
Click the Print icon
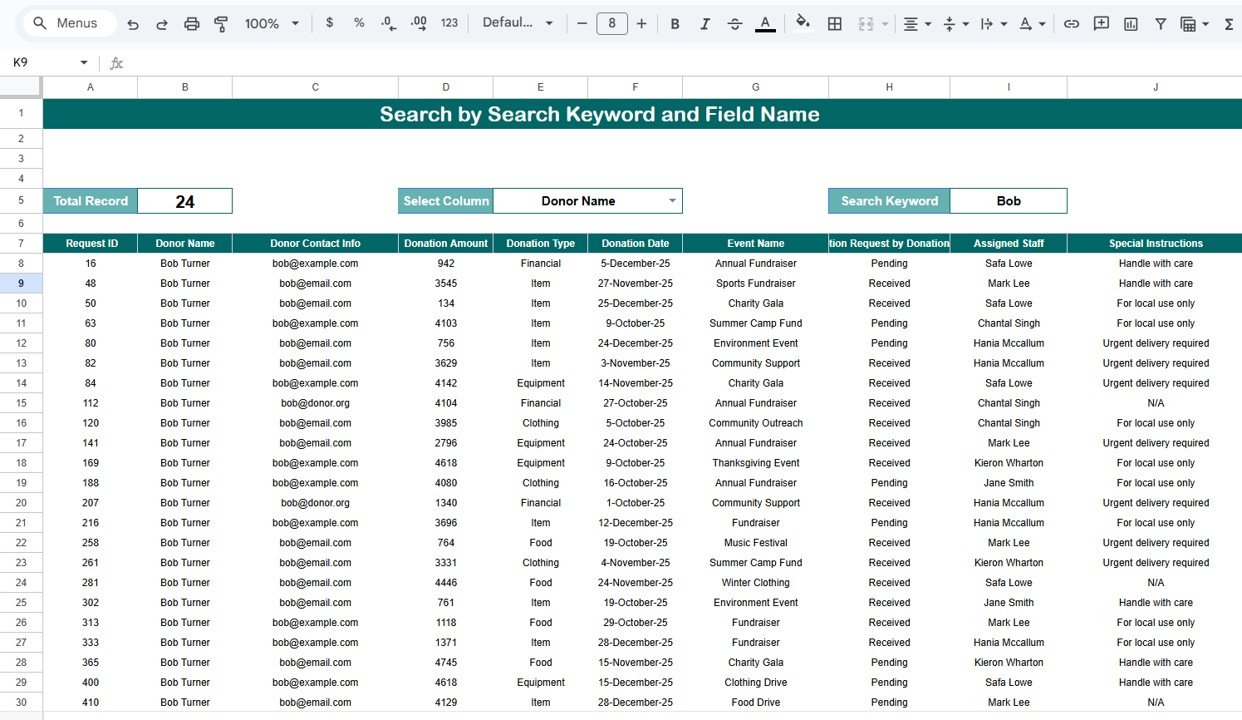[191, 23]
